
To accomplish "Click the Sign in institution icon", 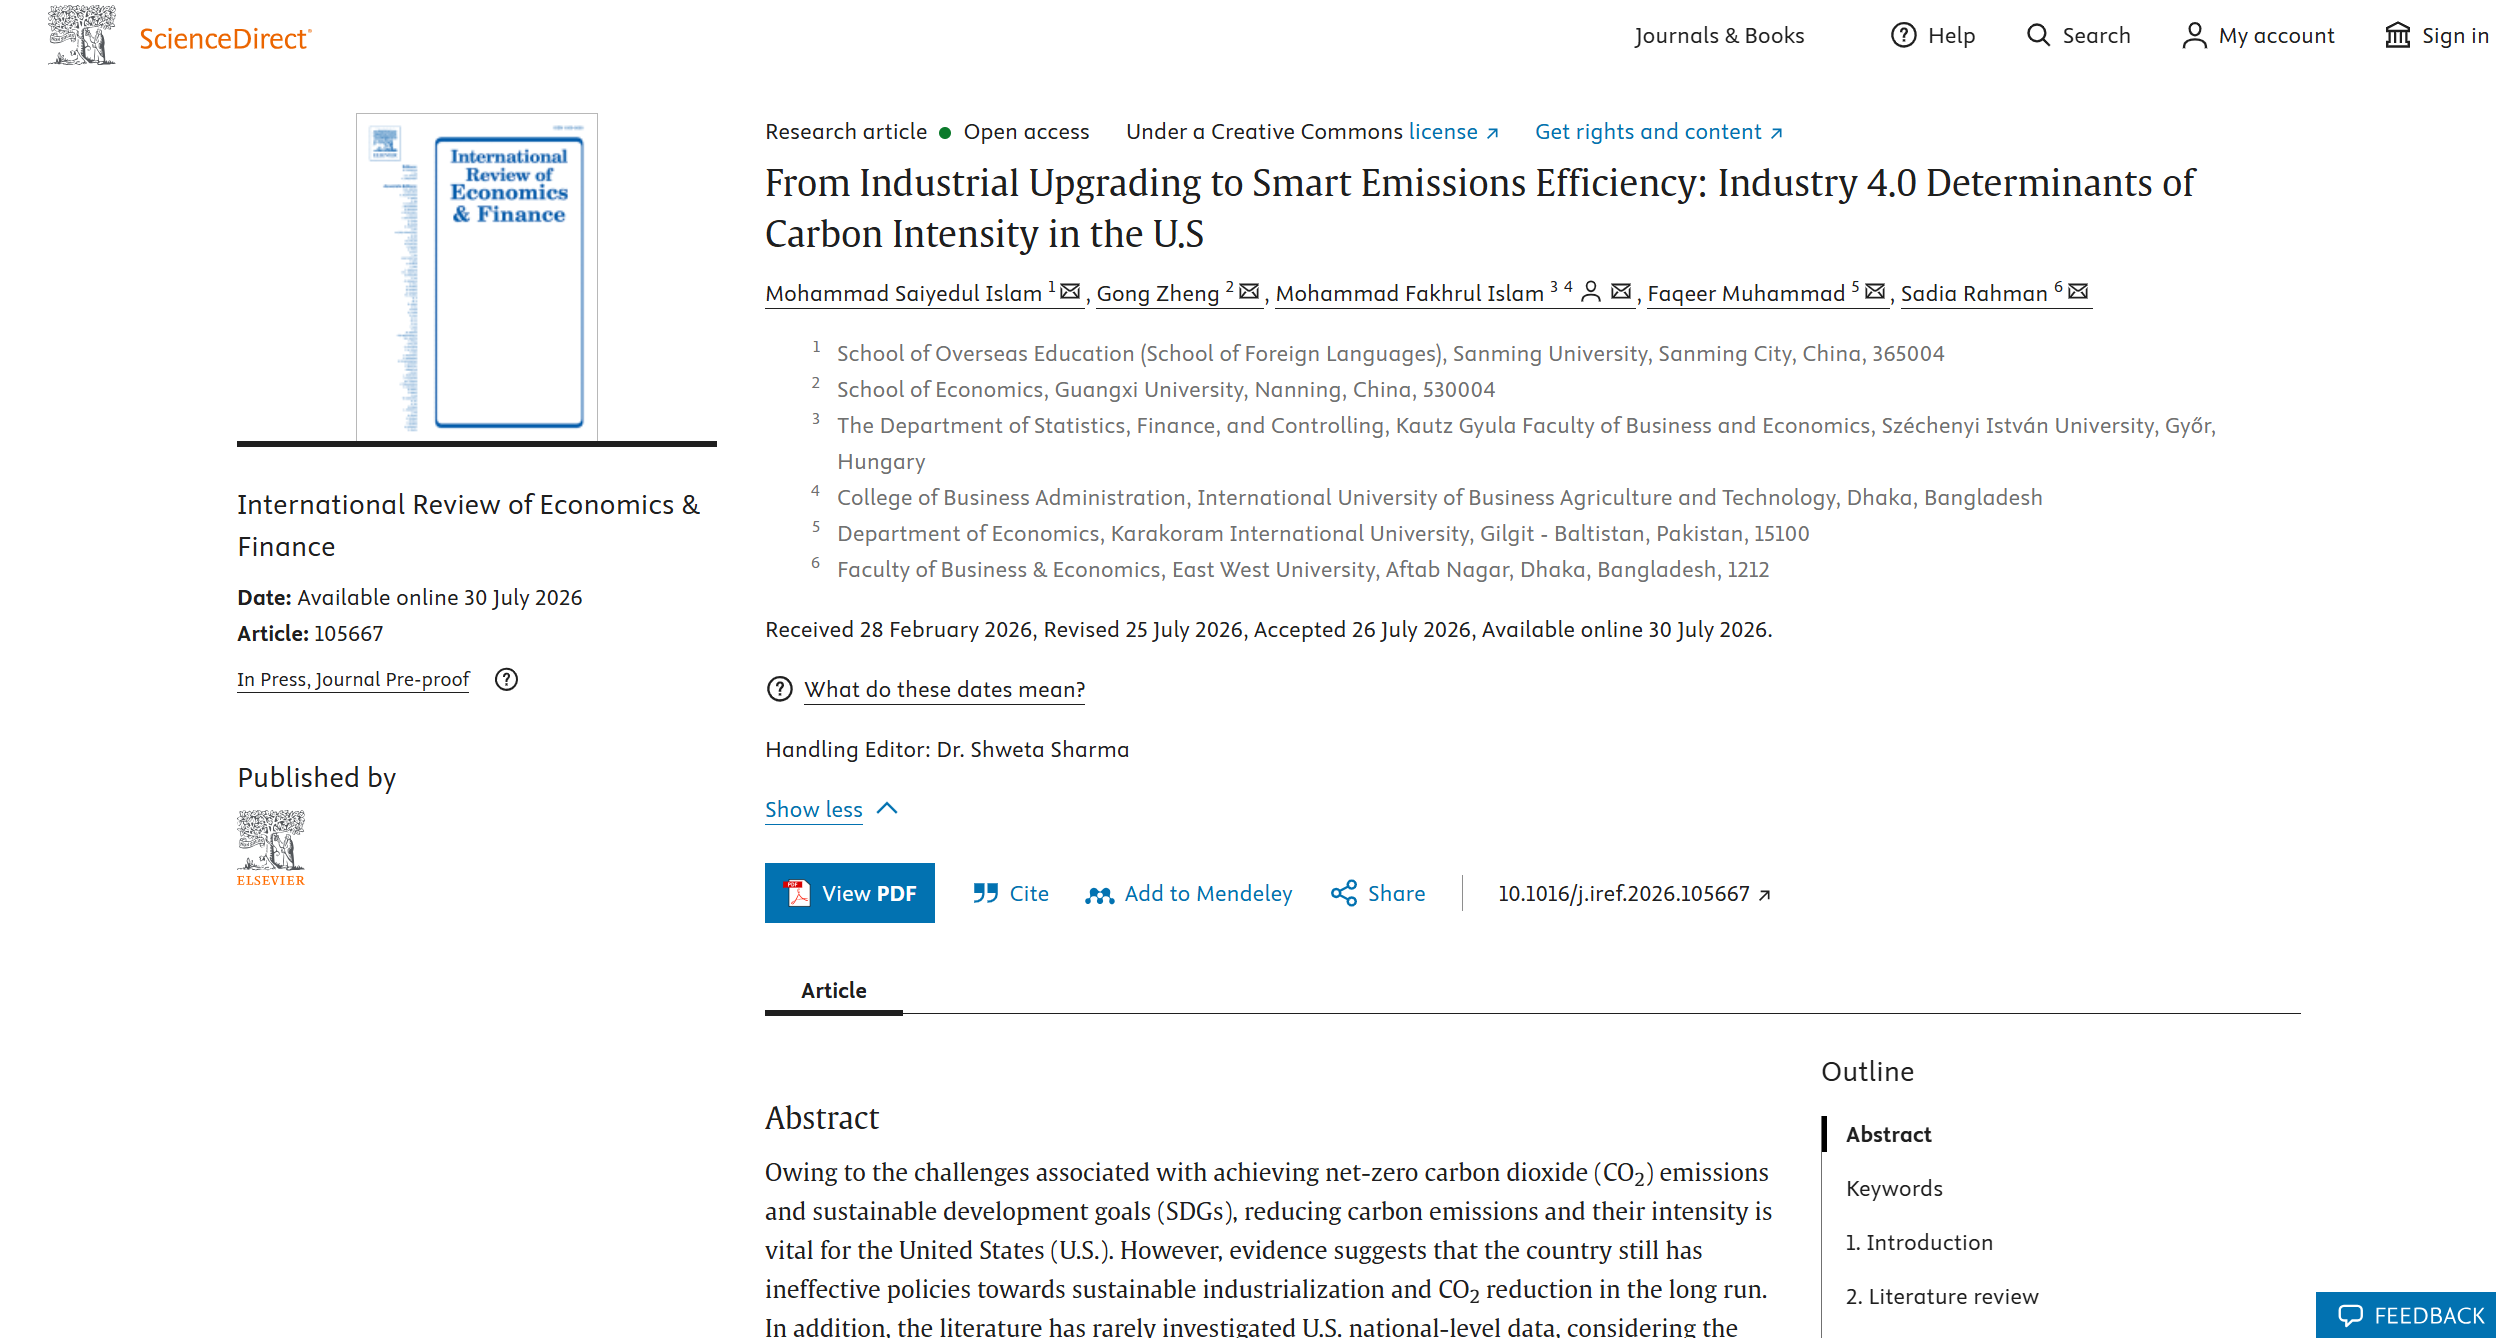I will pyautogui.click(x=2397, y=35).
